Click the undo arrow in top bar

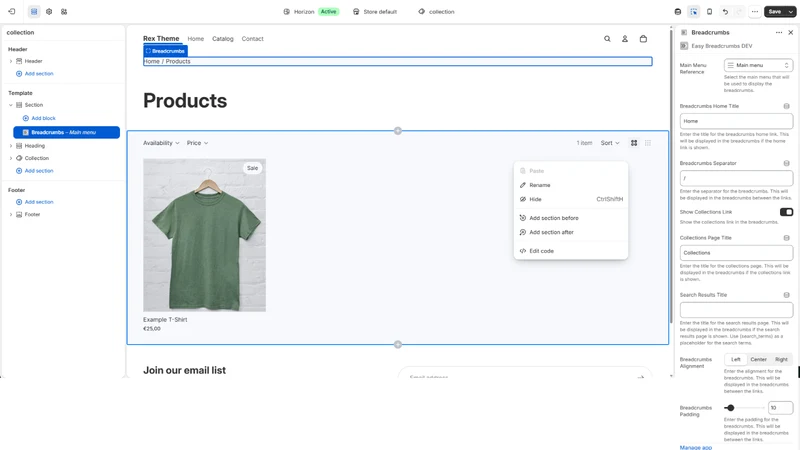725,11
